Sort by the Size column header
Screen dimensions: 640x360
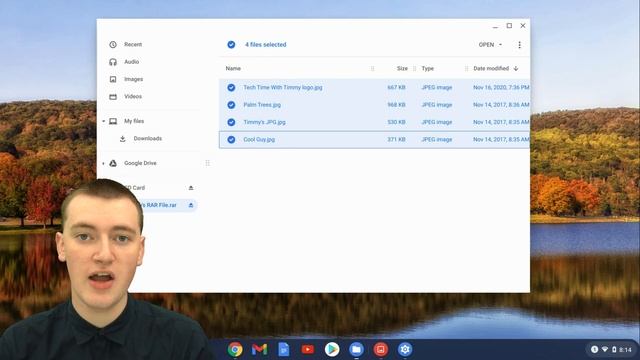[402, 69]
